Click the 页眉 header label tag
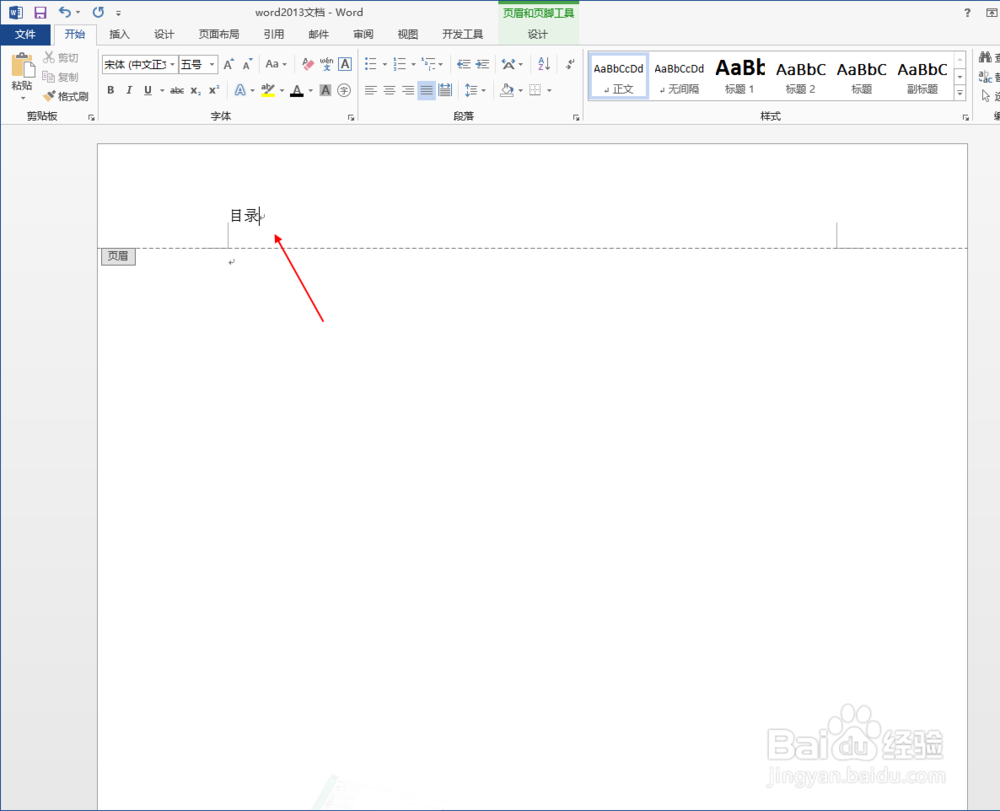The height and width of the screenshot is (811, 1000). pos(118,256)
